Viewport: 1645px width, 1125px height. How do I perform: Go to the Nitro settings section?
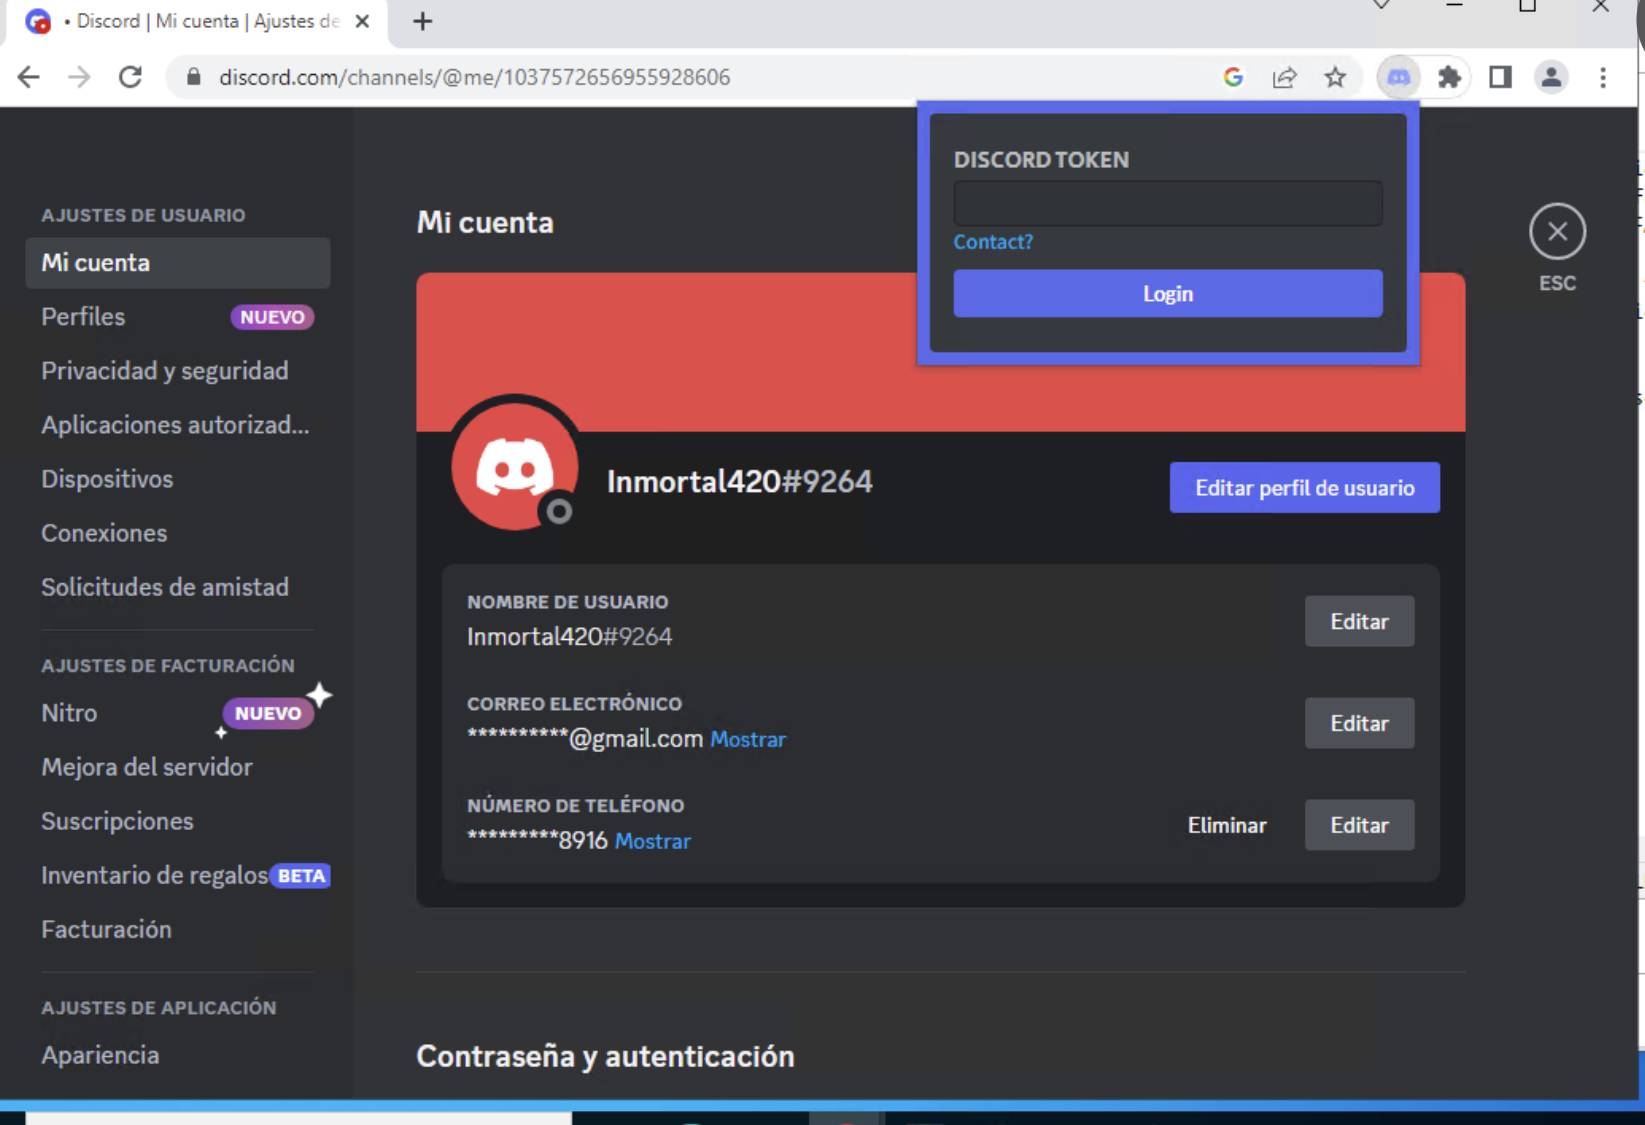pyautogui.click(x=69, y=713)
